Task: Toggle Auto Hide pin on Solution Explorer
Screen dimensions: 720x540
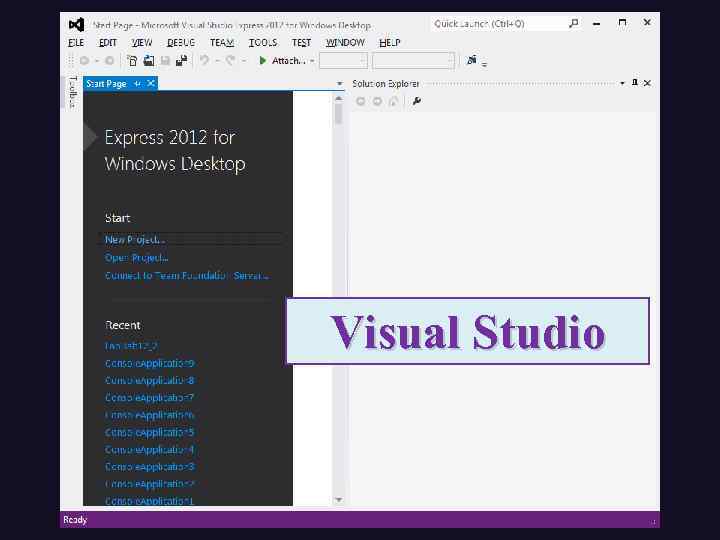Action: [635, 83]
